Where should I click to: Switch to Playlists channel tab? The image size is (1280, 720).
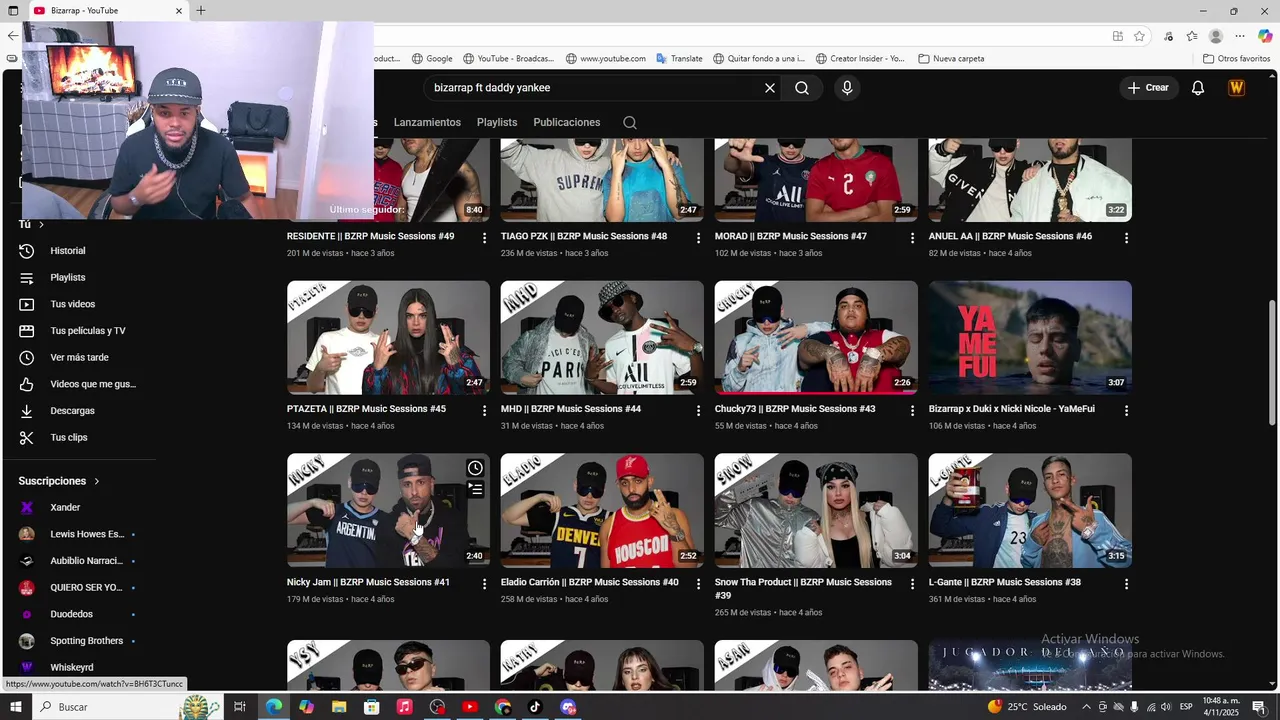[x=497, y=123]
